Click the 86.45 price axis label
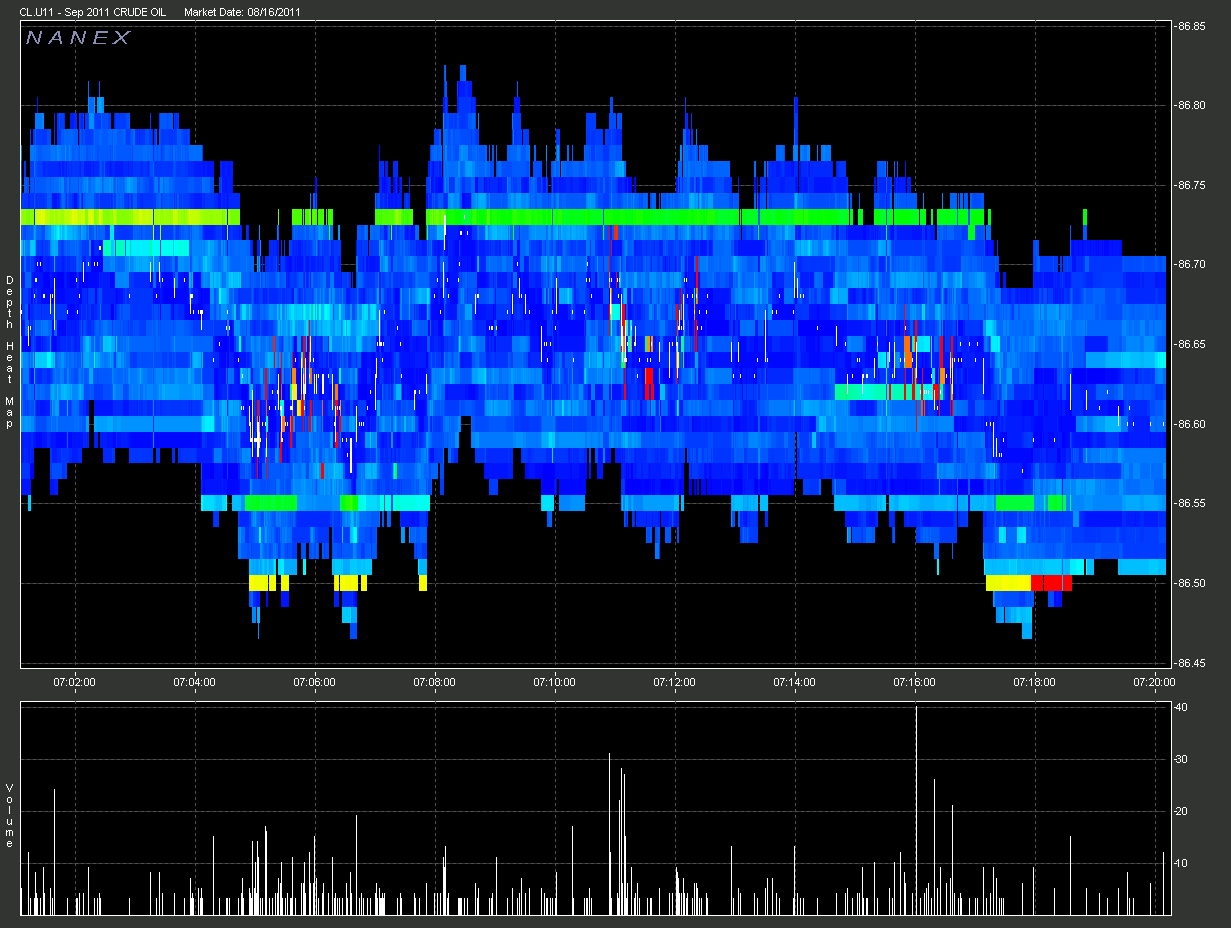Screen dimensions: 1231x928 [x=1191, y=662]
